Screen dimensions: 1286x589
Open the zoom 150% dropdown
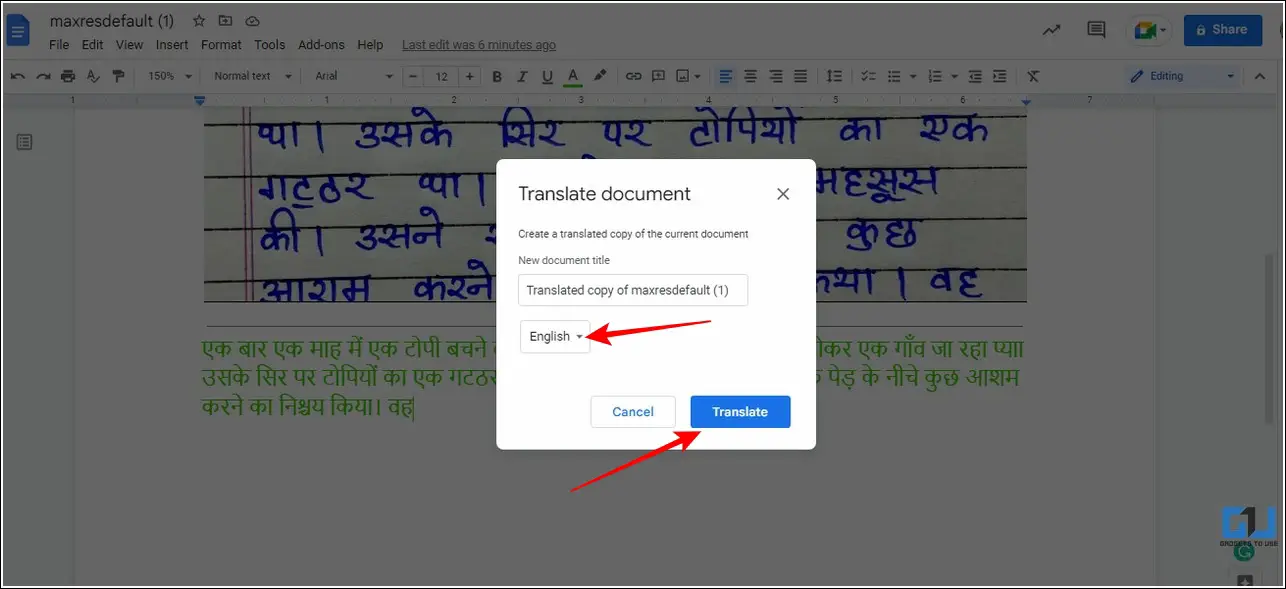(168, 76)
